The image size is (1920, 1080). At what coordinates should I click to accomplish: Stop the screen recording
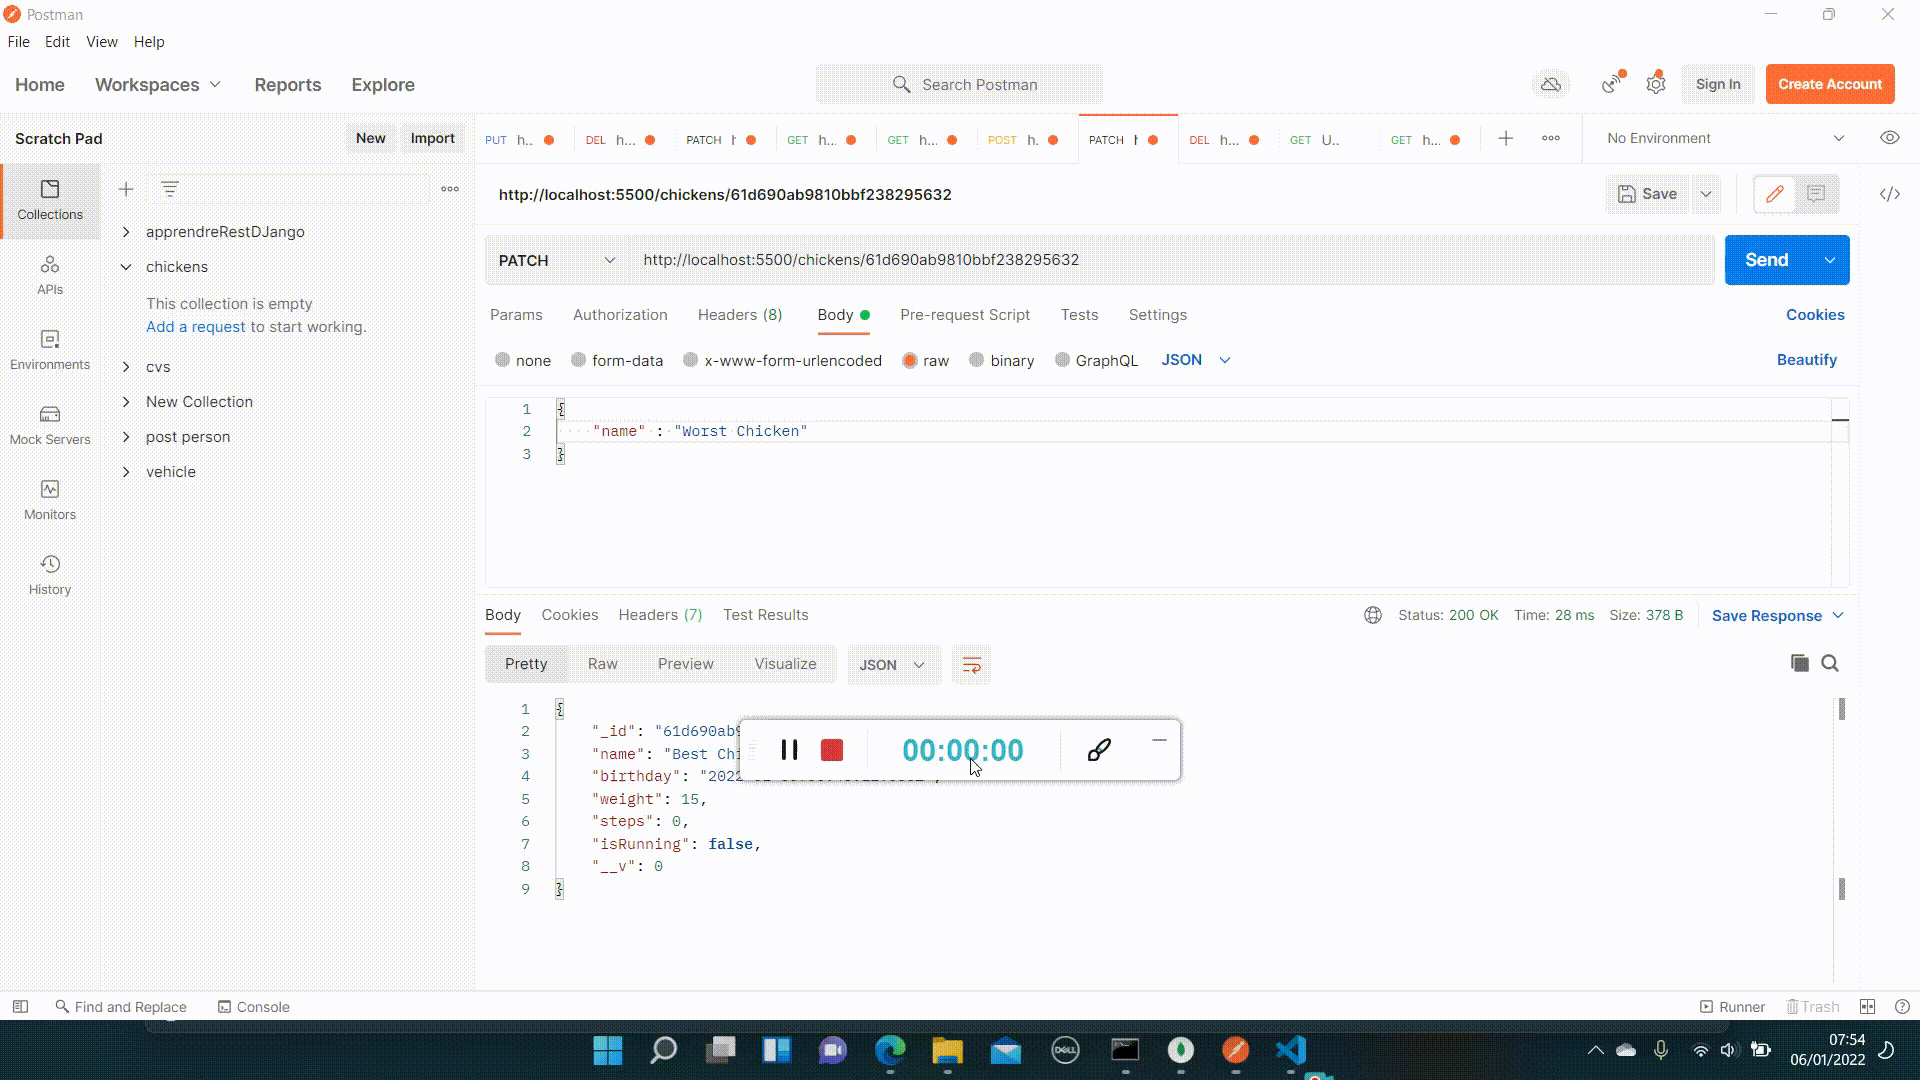coord(832,749)
